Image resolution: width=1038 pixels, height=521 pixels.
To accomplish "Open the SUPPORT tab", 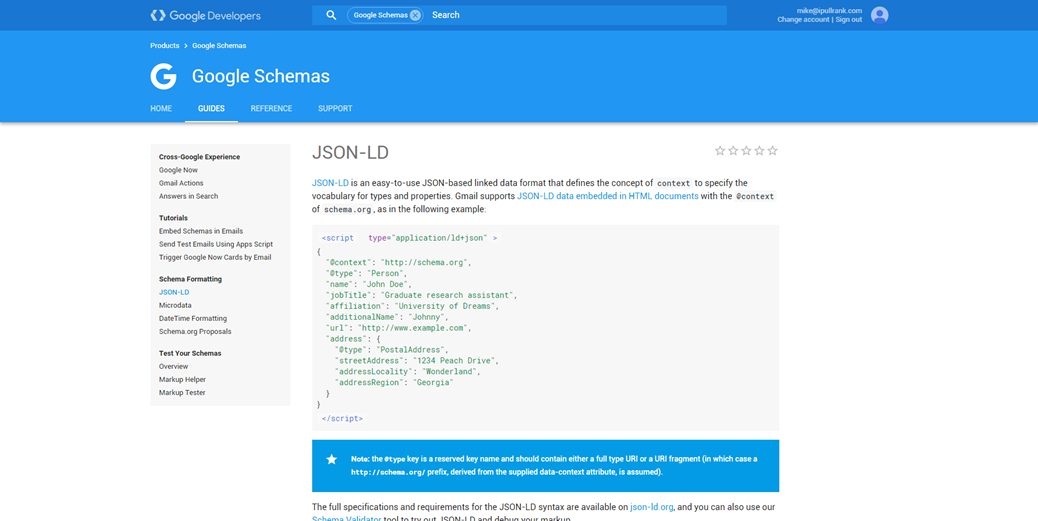I will click(x=335, y=109).
